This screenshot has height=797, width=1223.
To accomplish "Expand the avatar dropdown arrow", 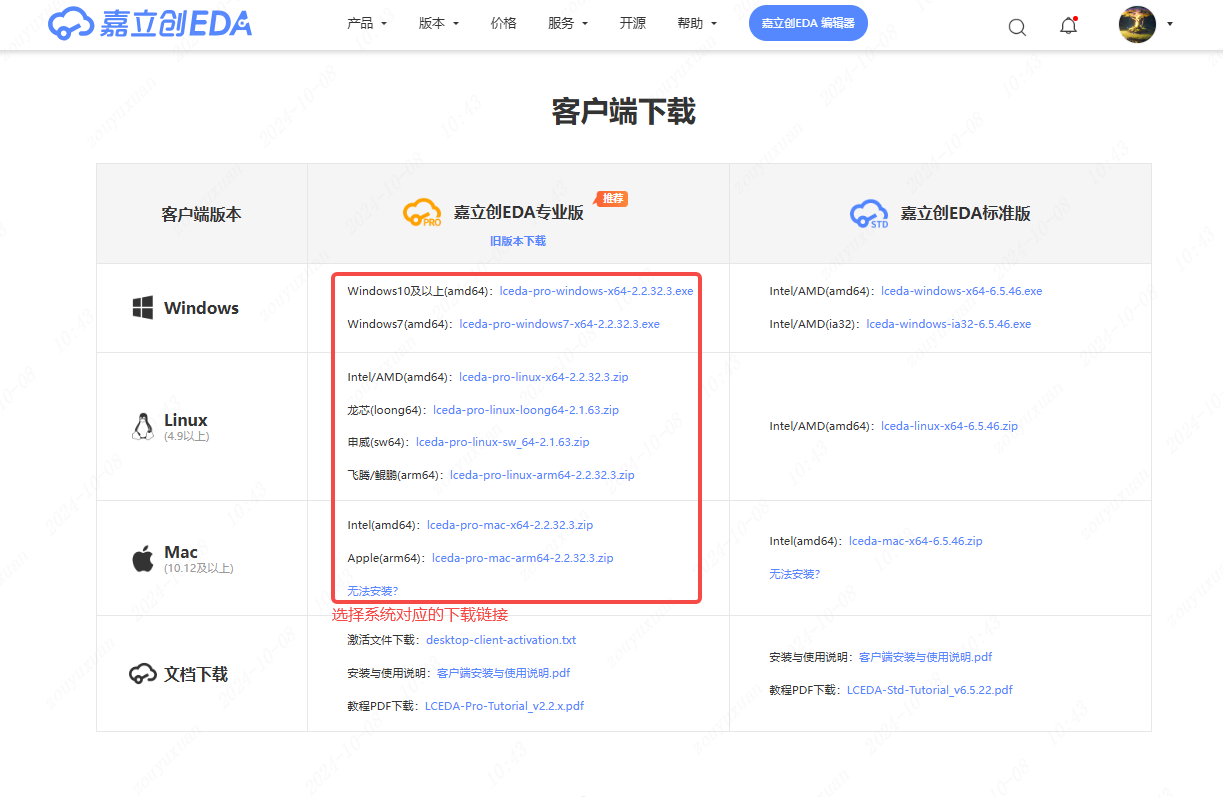I will (1170, 24).
